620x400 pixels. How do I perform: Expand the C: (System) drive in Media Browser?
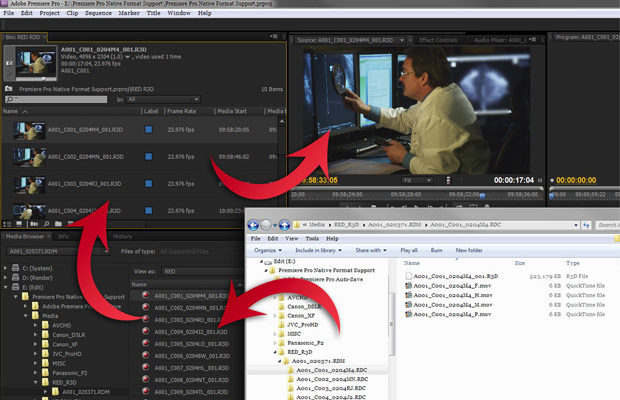click(5, 268)
